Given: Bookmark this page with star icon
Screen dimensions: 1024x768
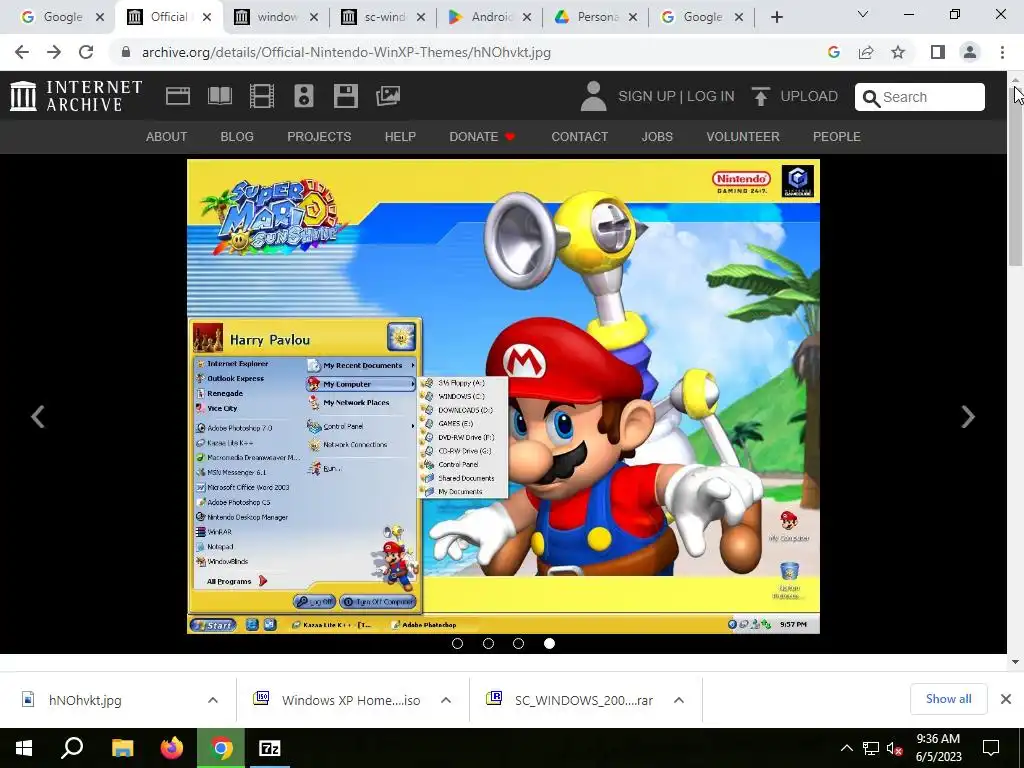Looking at the screenshot, I should tap(899, 52).
